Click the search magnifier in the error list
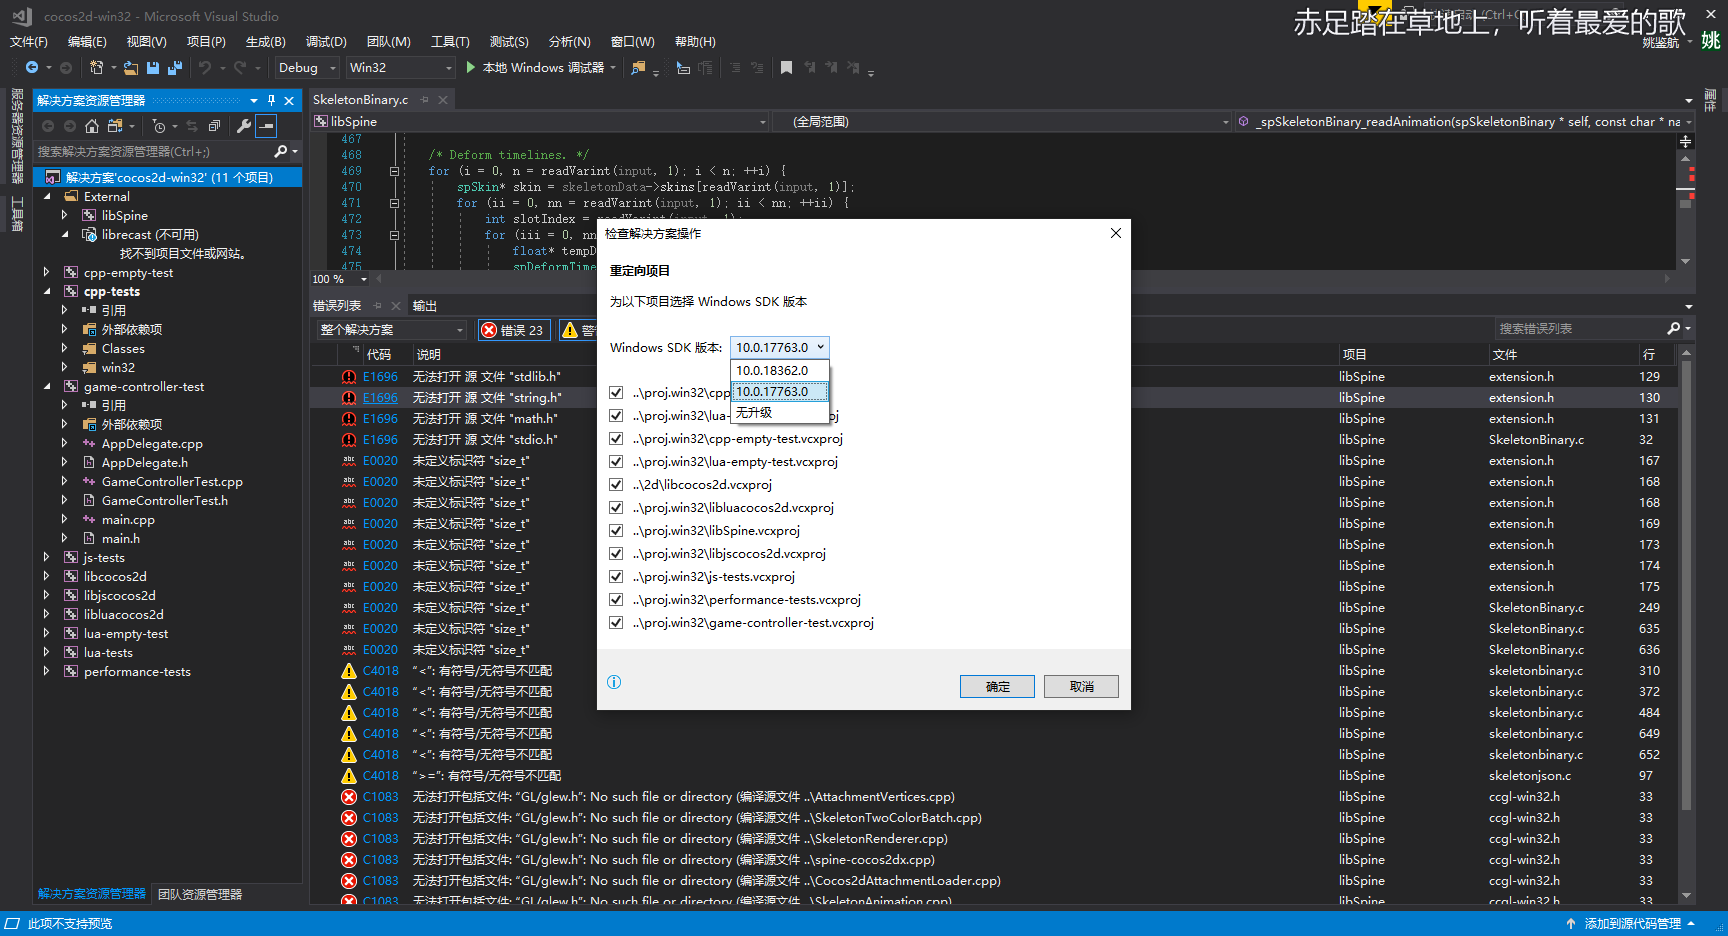The image size is (1728, 936). (1674, 329)
